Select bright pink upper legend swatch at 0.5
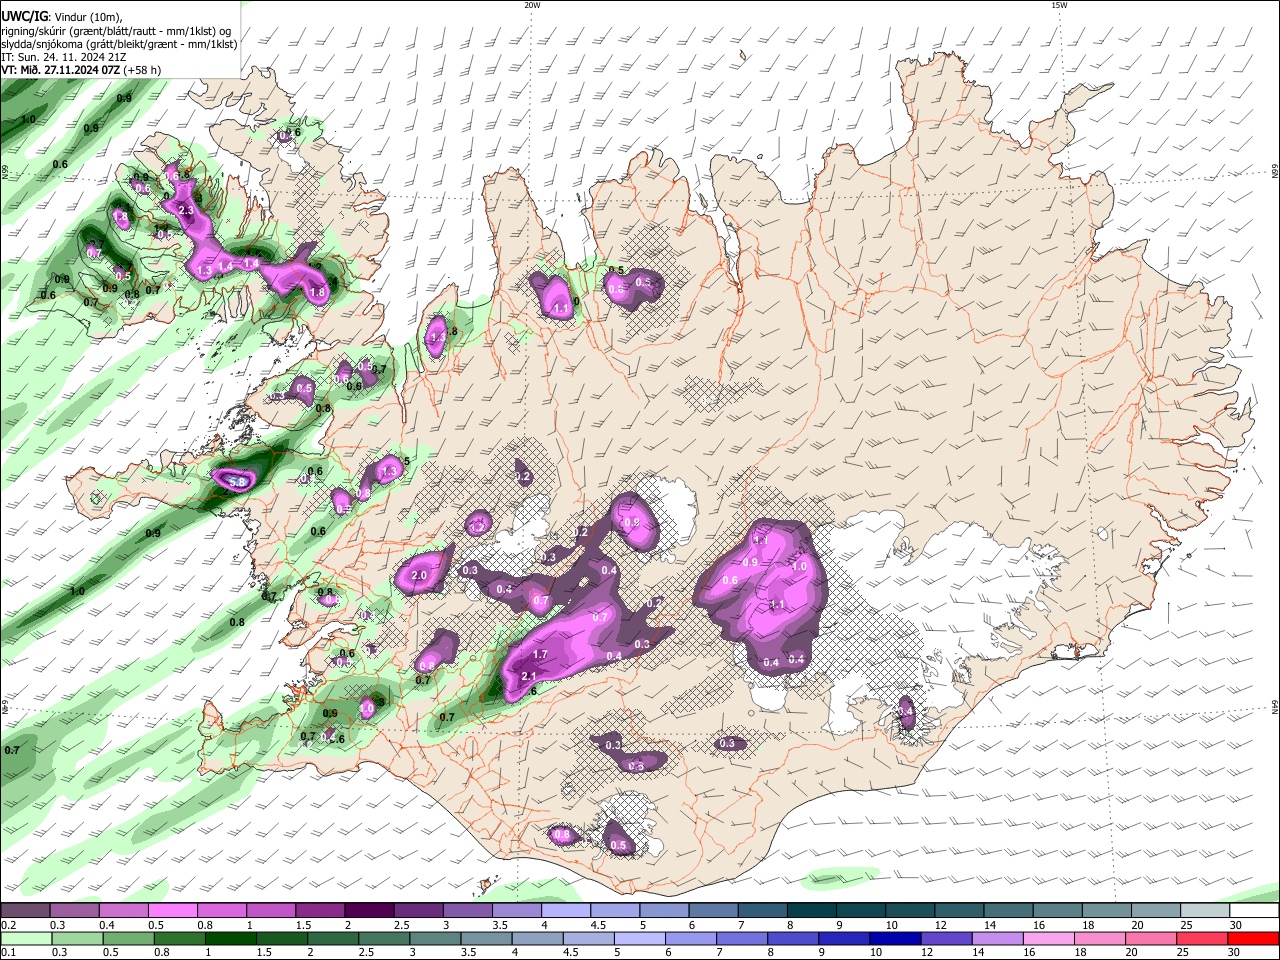1280x960 pixels. 172,911
